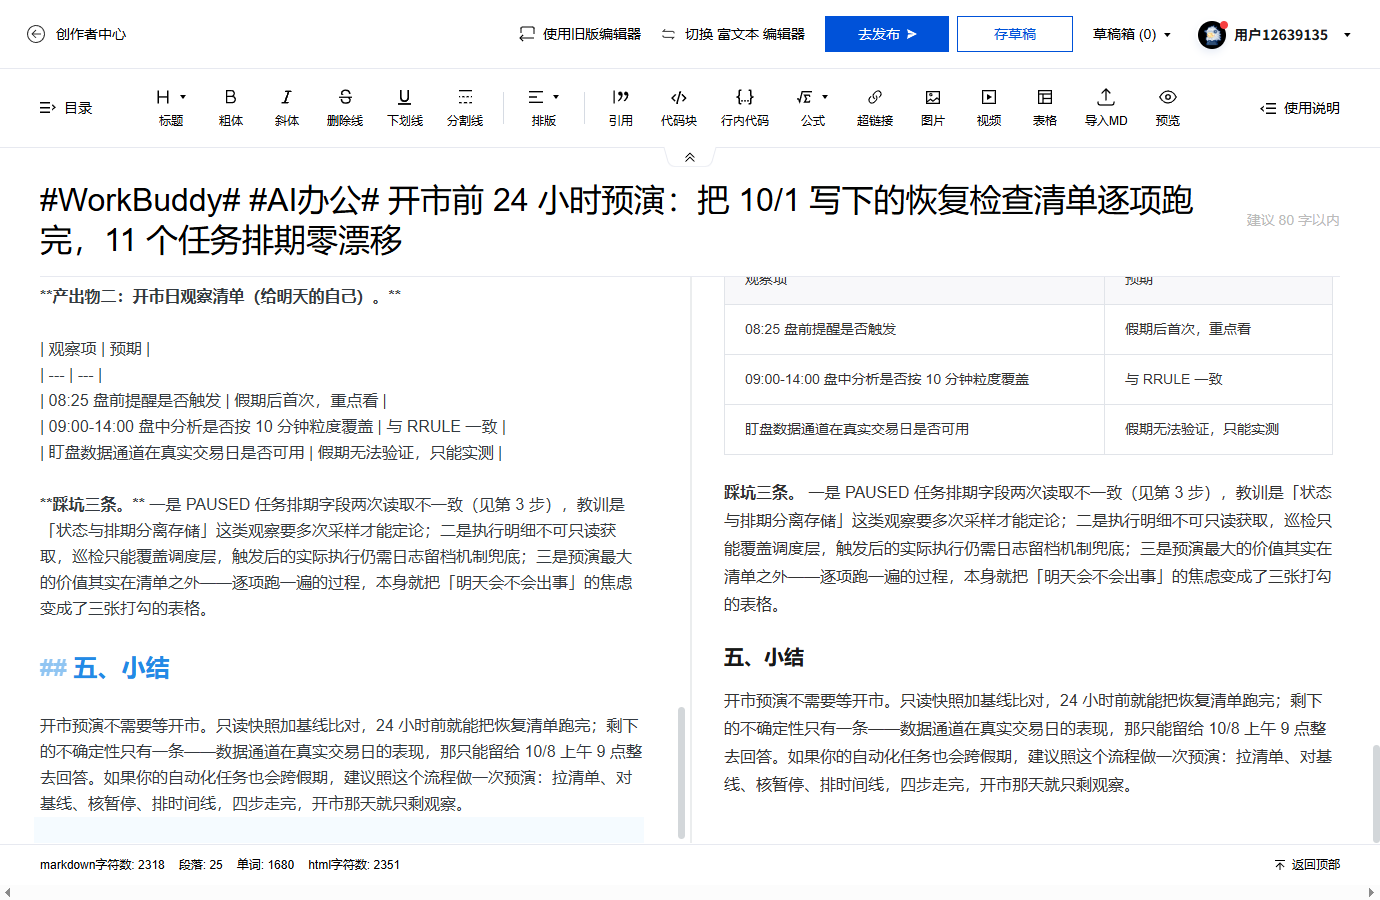The width and height of the screenshot is (1380, 900).
Task: Insert a 代码块 code block
Action: point(679,108)
